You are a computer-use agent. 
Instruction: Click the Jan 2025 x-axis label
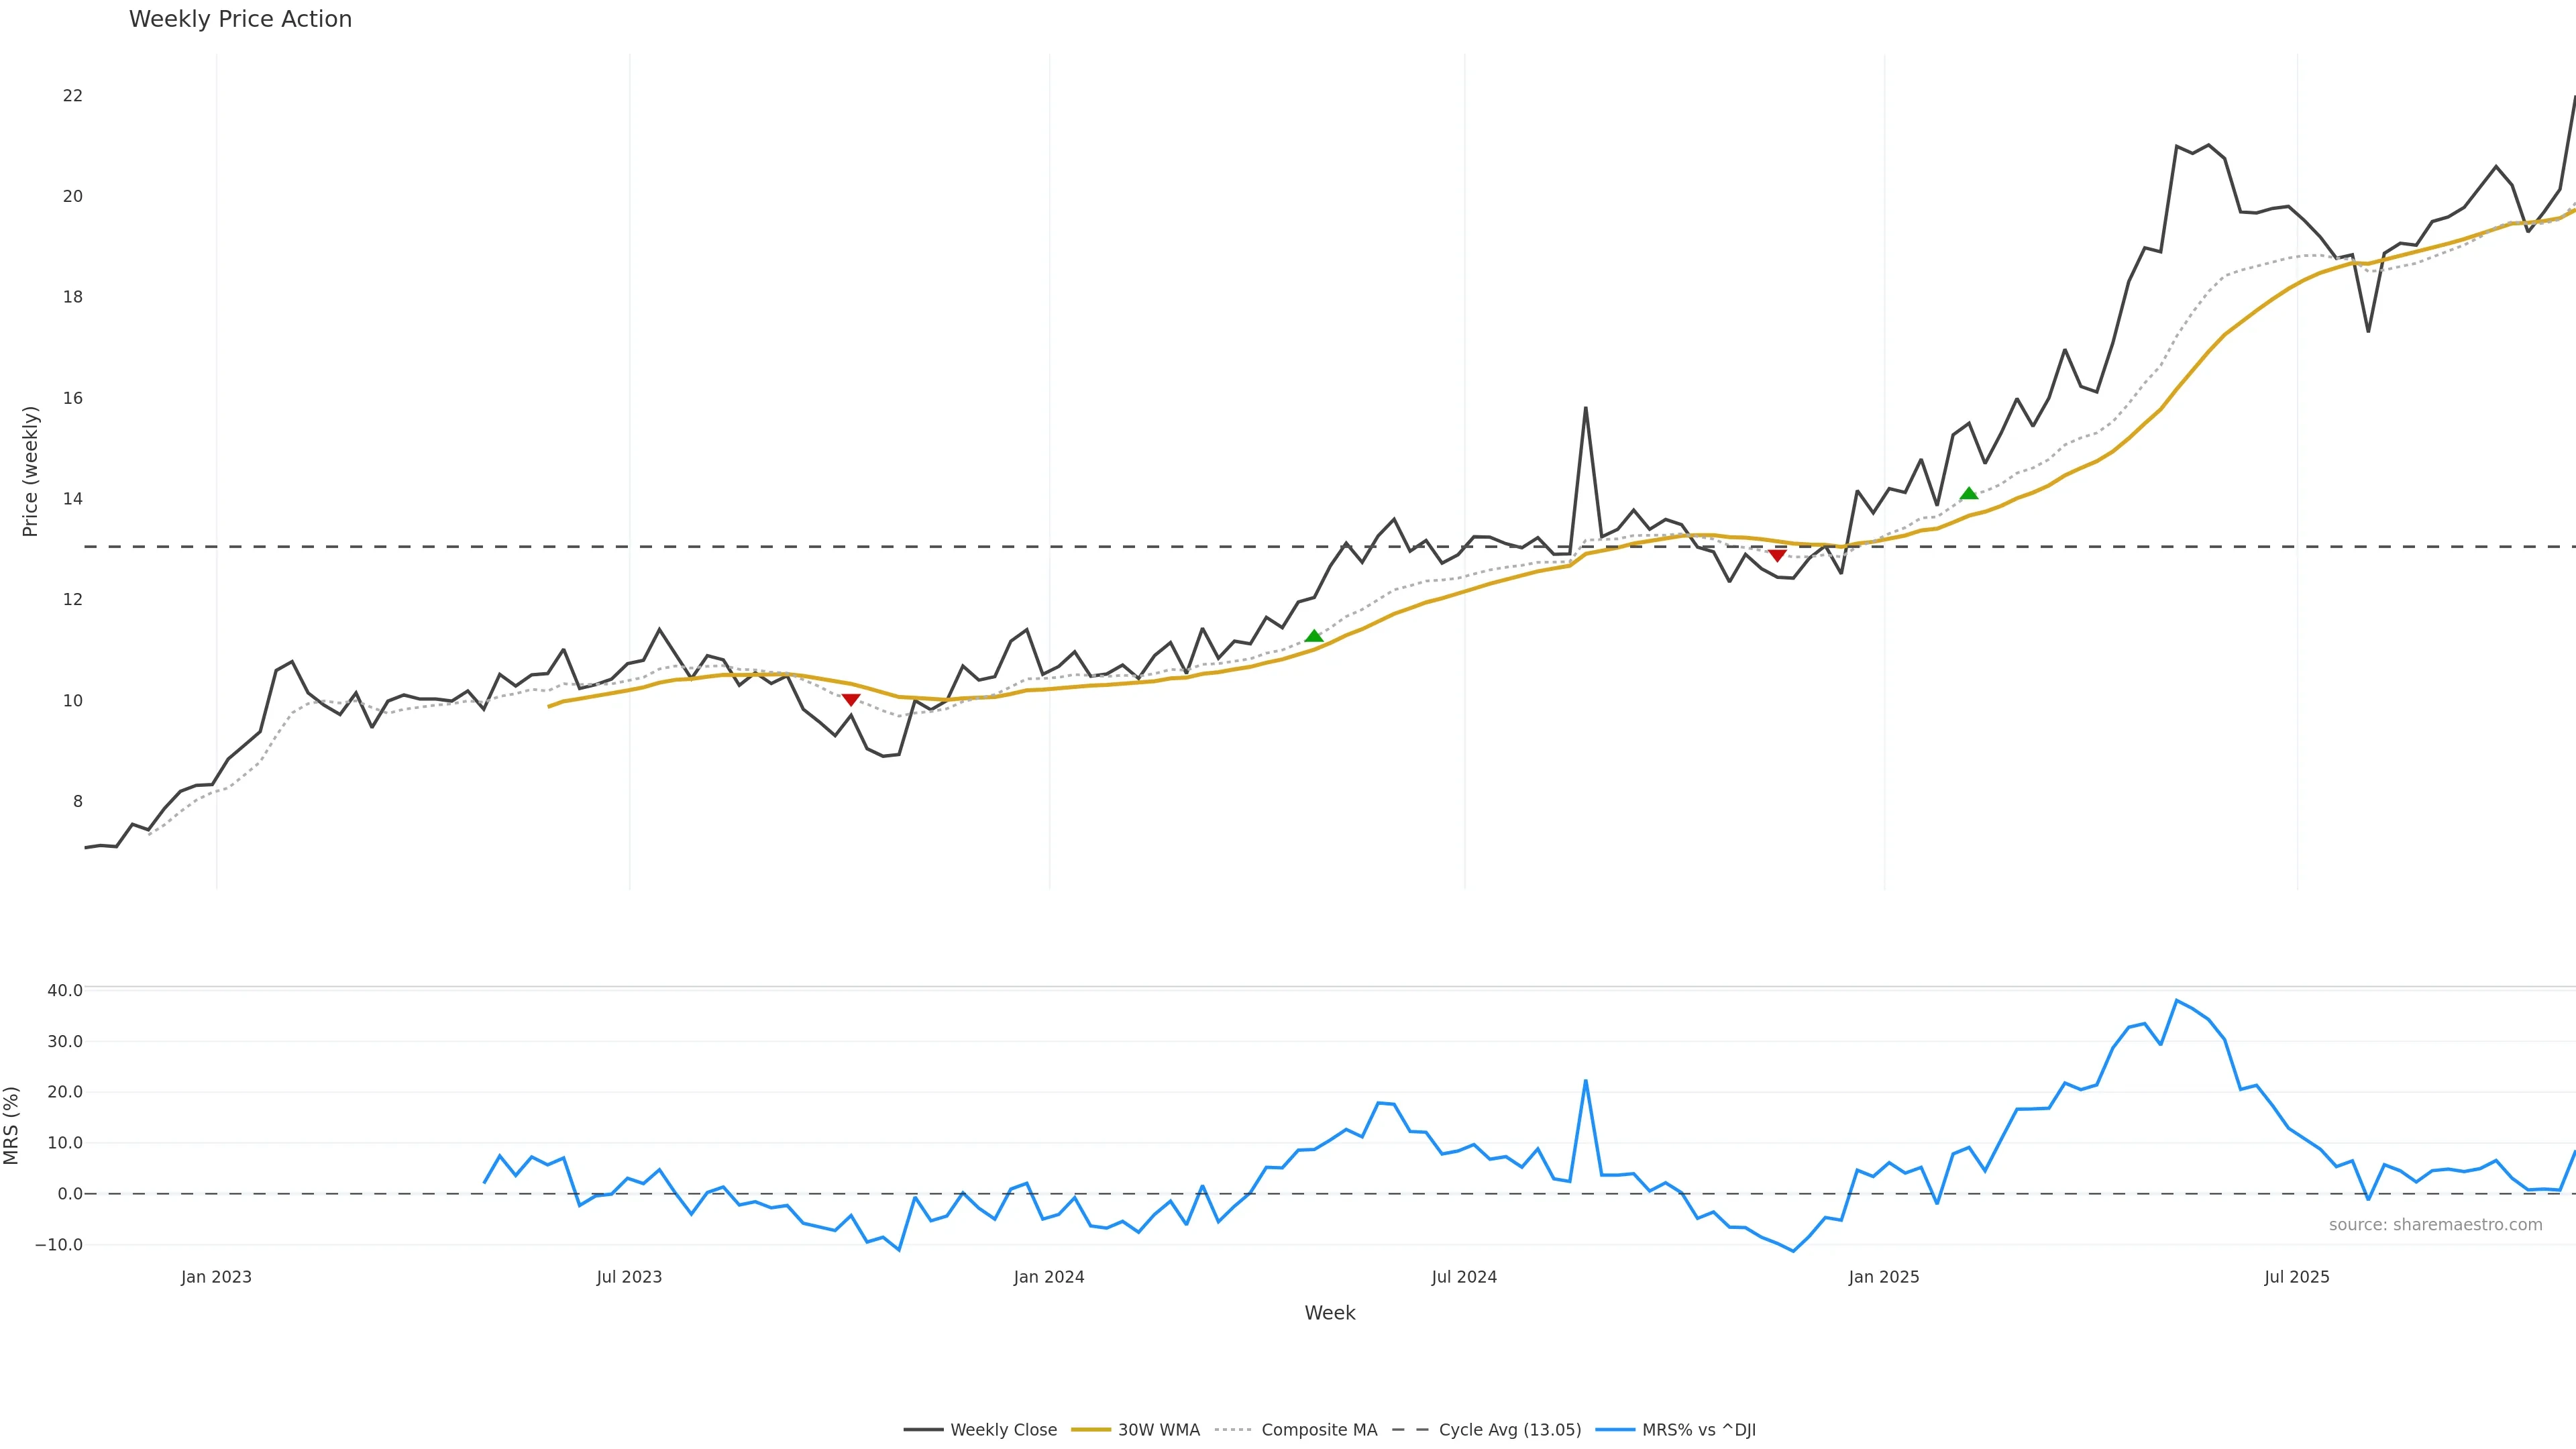click(x=1884, y=1277)
